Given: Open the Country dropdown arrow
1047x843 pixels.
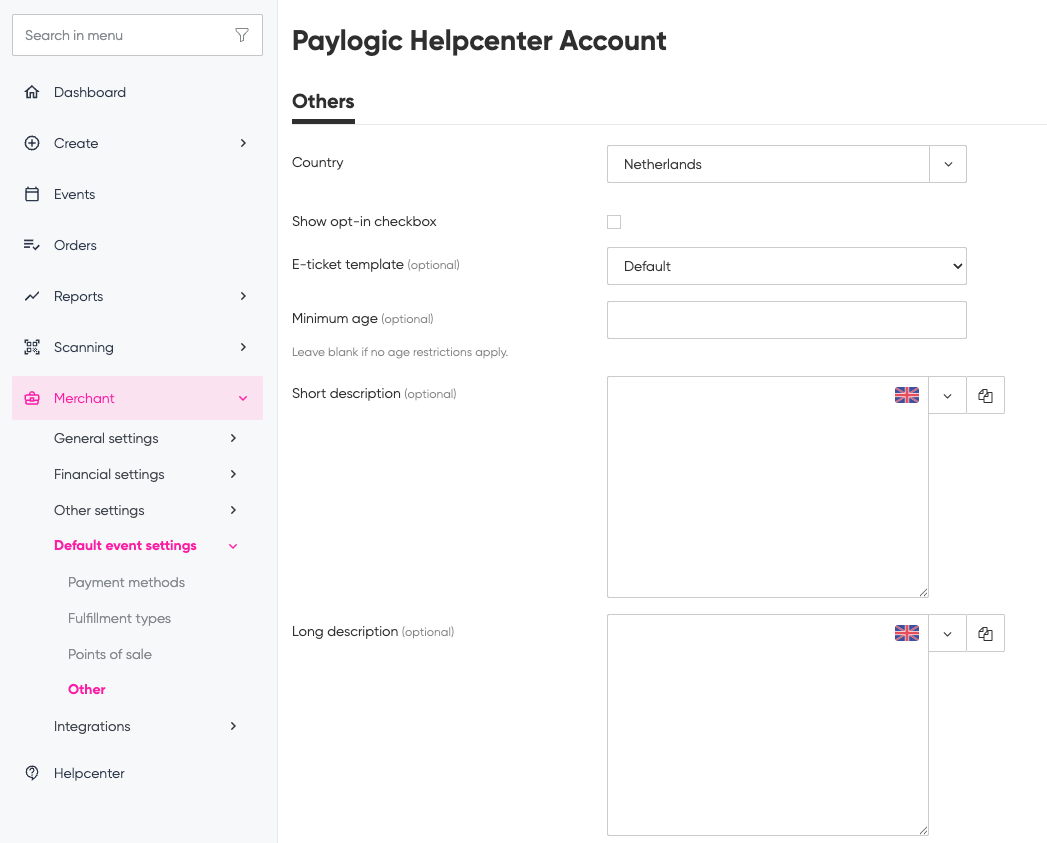Looking at the screenshot, I should coord(948,164).
